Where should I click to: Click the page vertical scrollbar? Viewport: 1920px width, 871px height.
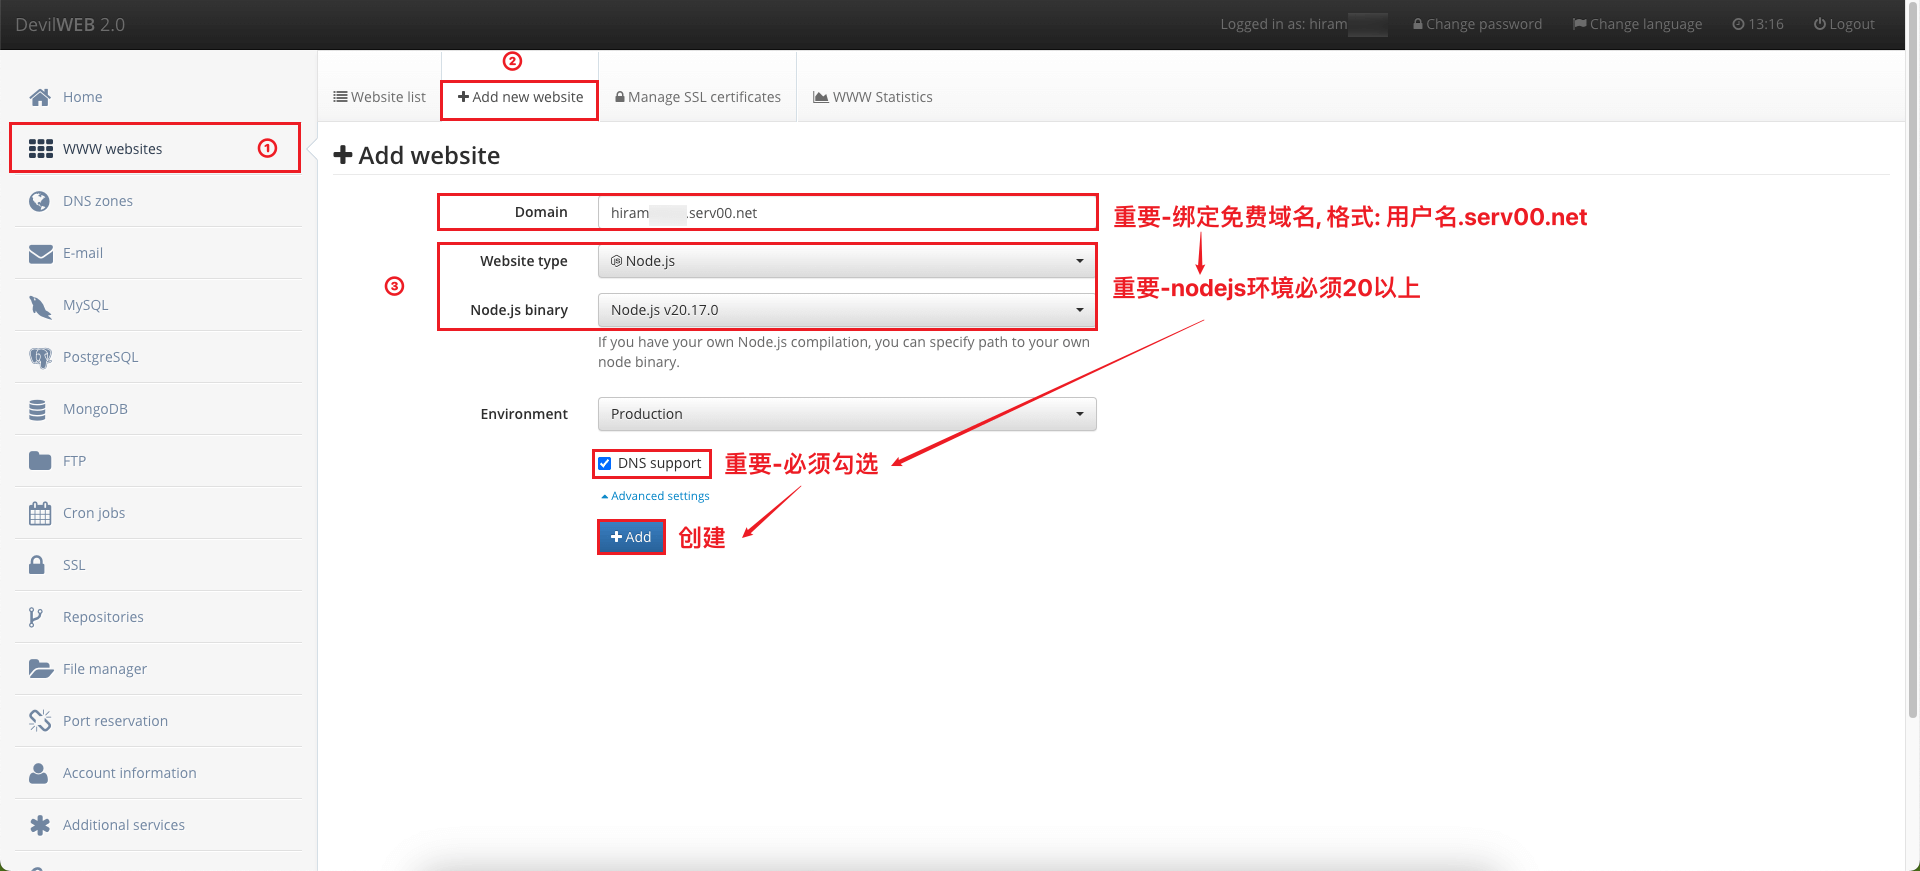[1913, 360]
